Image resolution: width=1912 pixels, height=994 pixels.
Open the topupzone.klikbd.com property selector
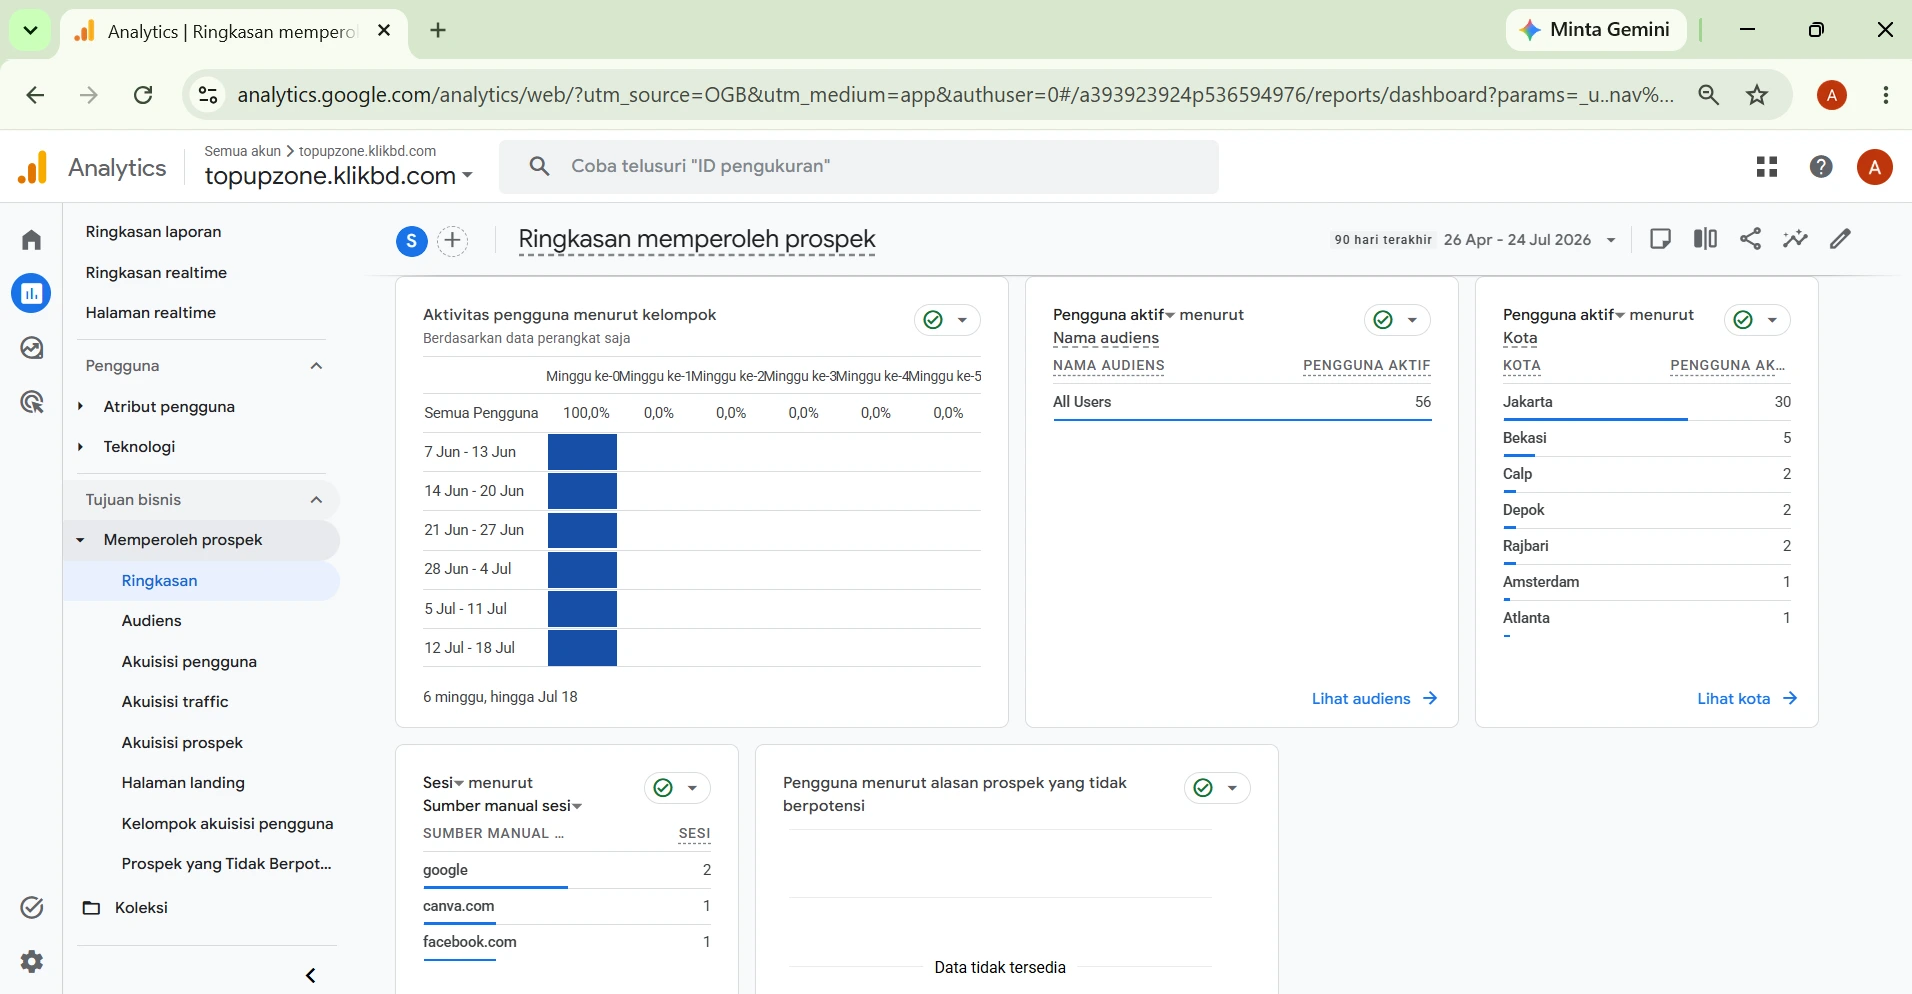point(338,176)
